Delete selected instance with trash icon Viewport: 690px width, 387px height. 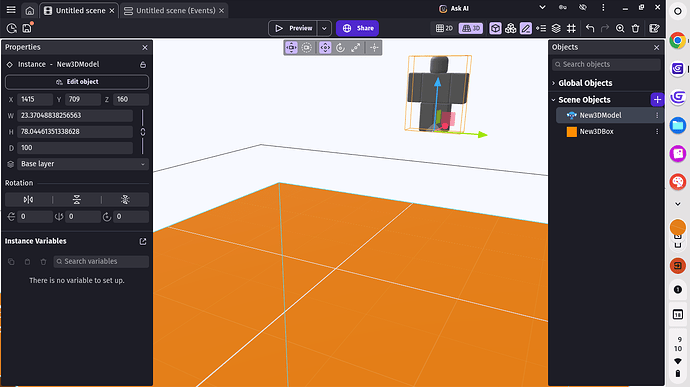[x=635, y=28]
